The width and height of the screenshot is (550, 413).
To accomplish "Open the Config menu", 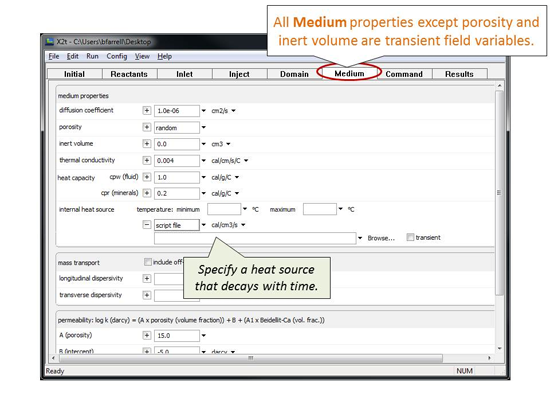I will tap(117, 56).
